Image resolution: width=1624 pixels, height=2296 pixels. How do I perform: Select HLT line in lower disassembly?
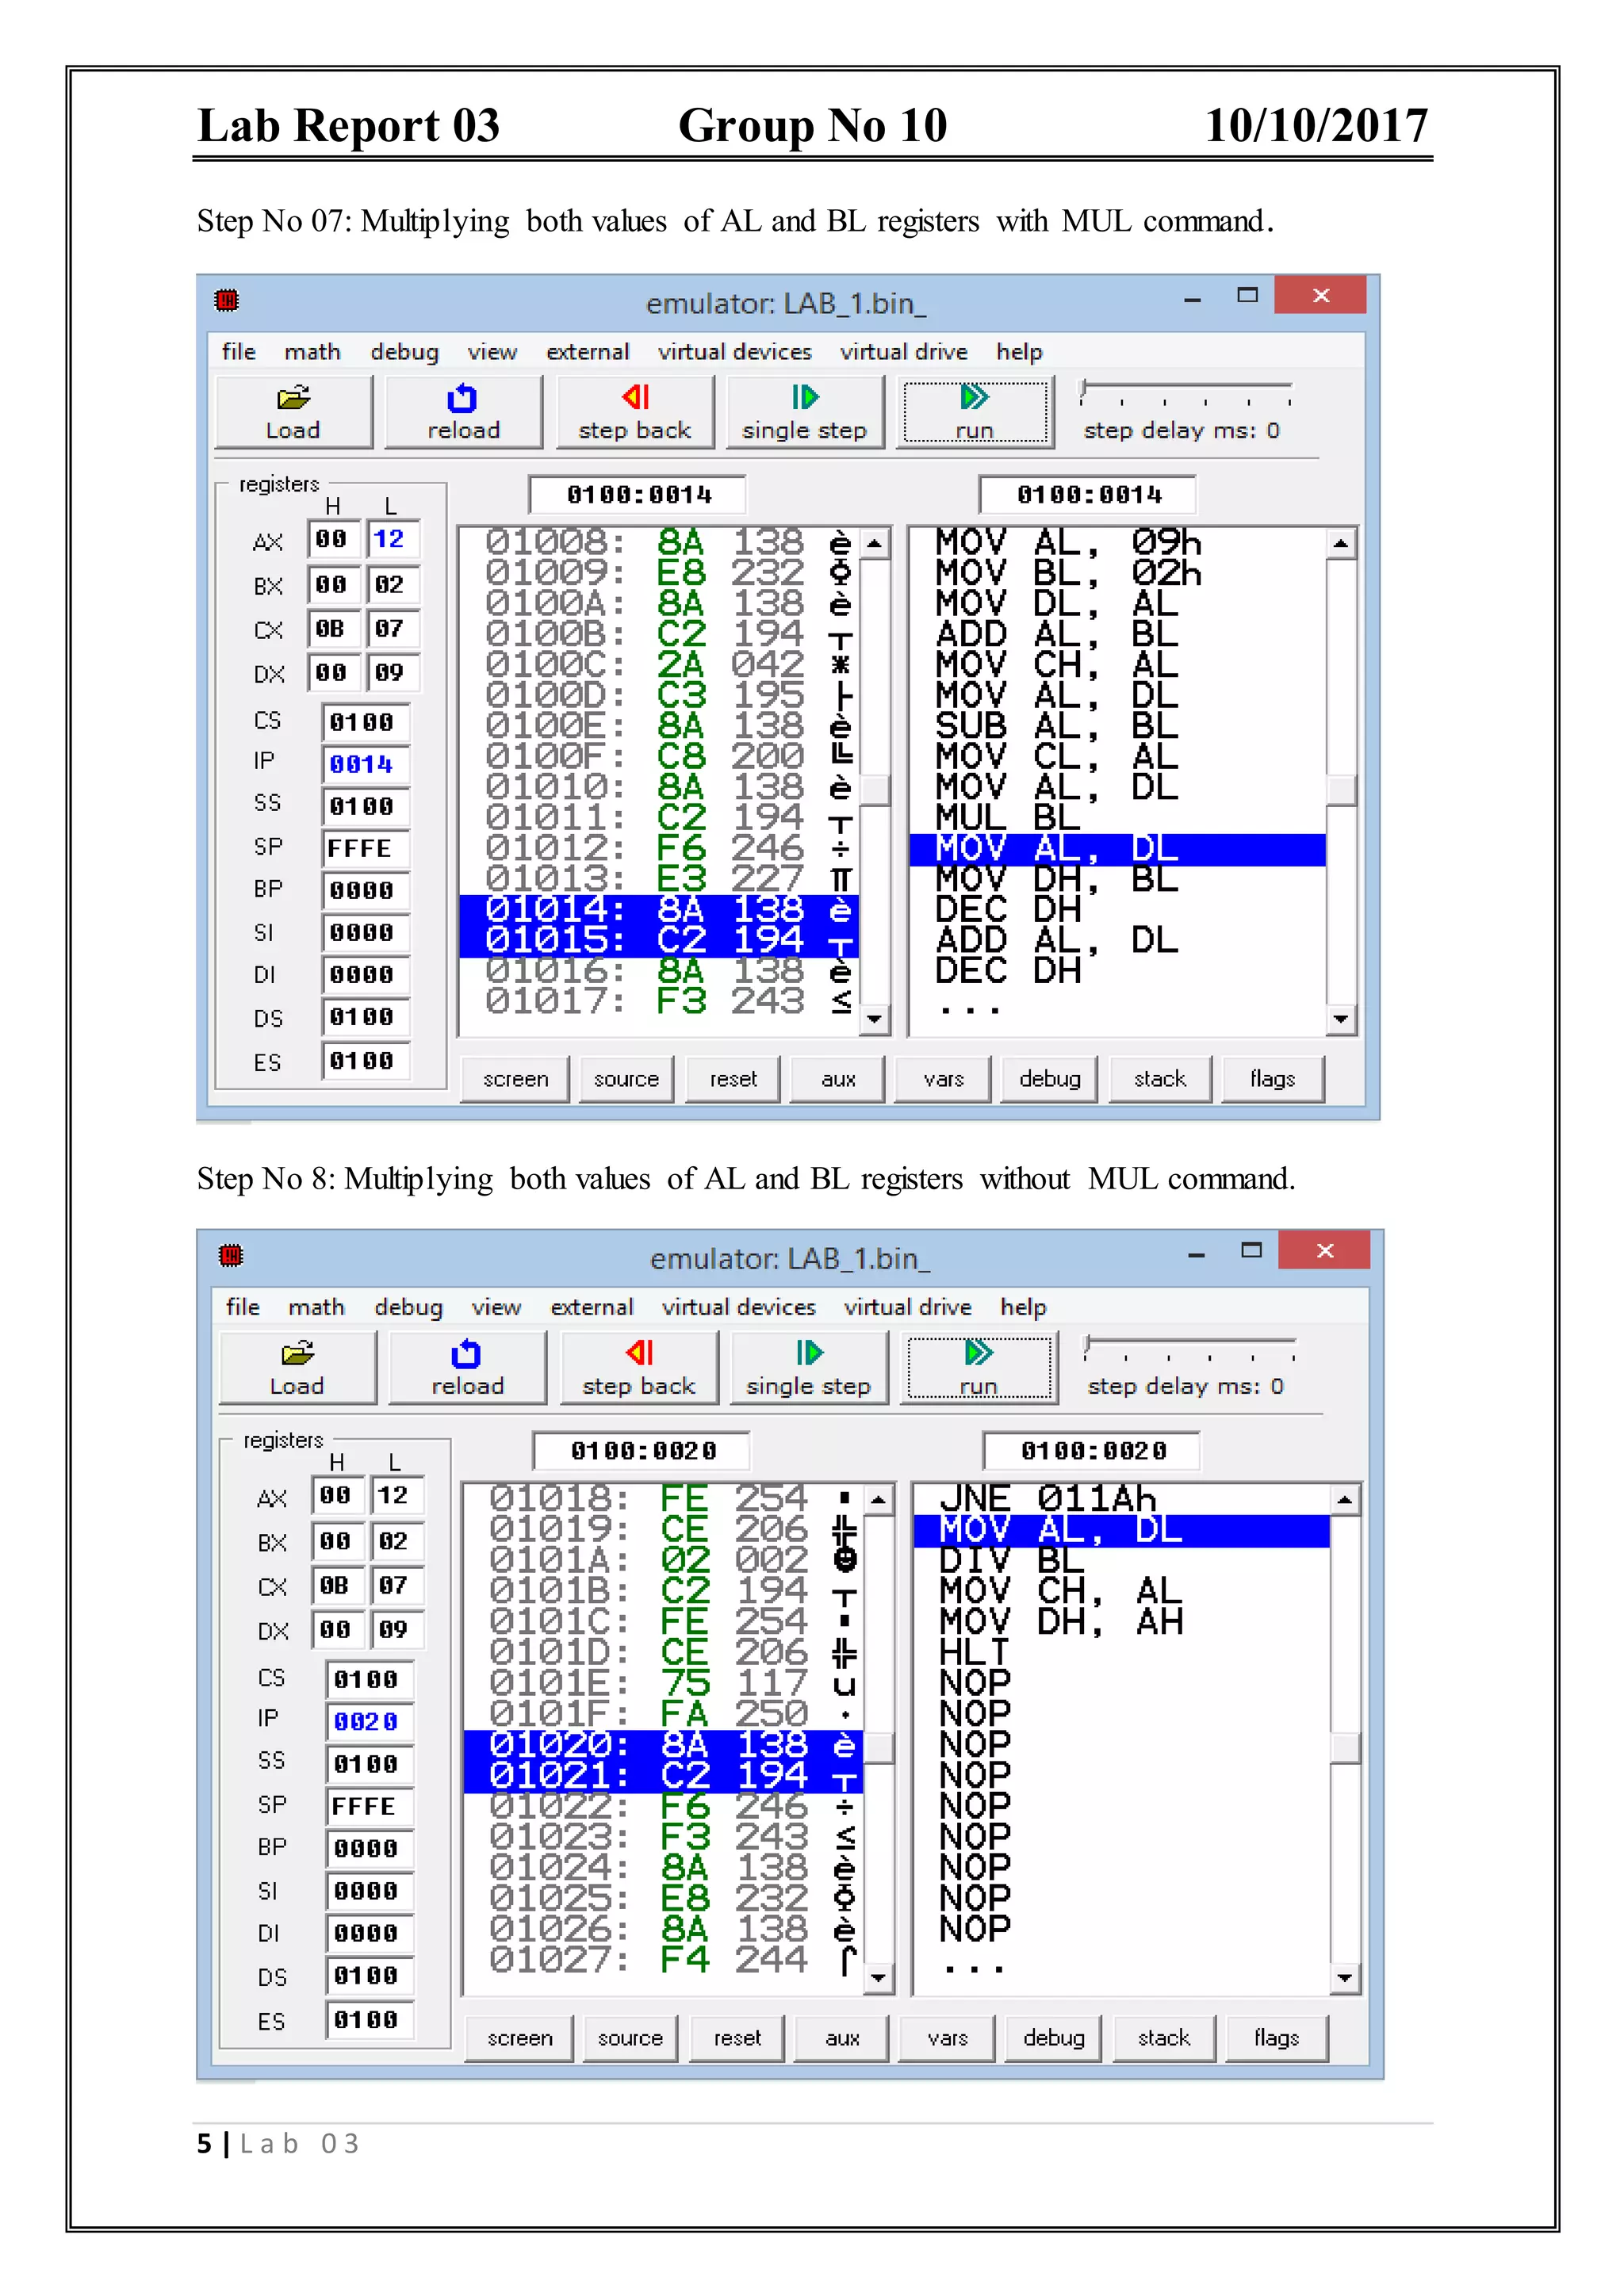click(x=1121, y=1652)
